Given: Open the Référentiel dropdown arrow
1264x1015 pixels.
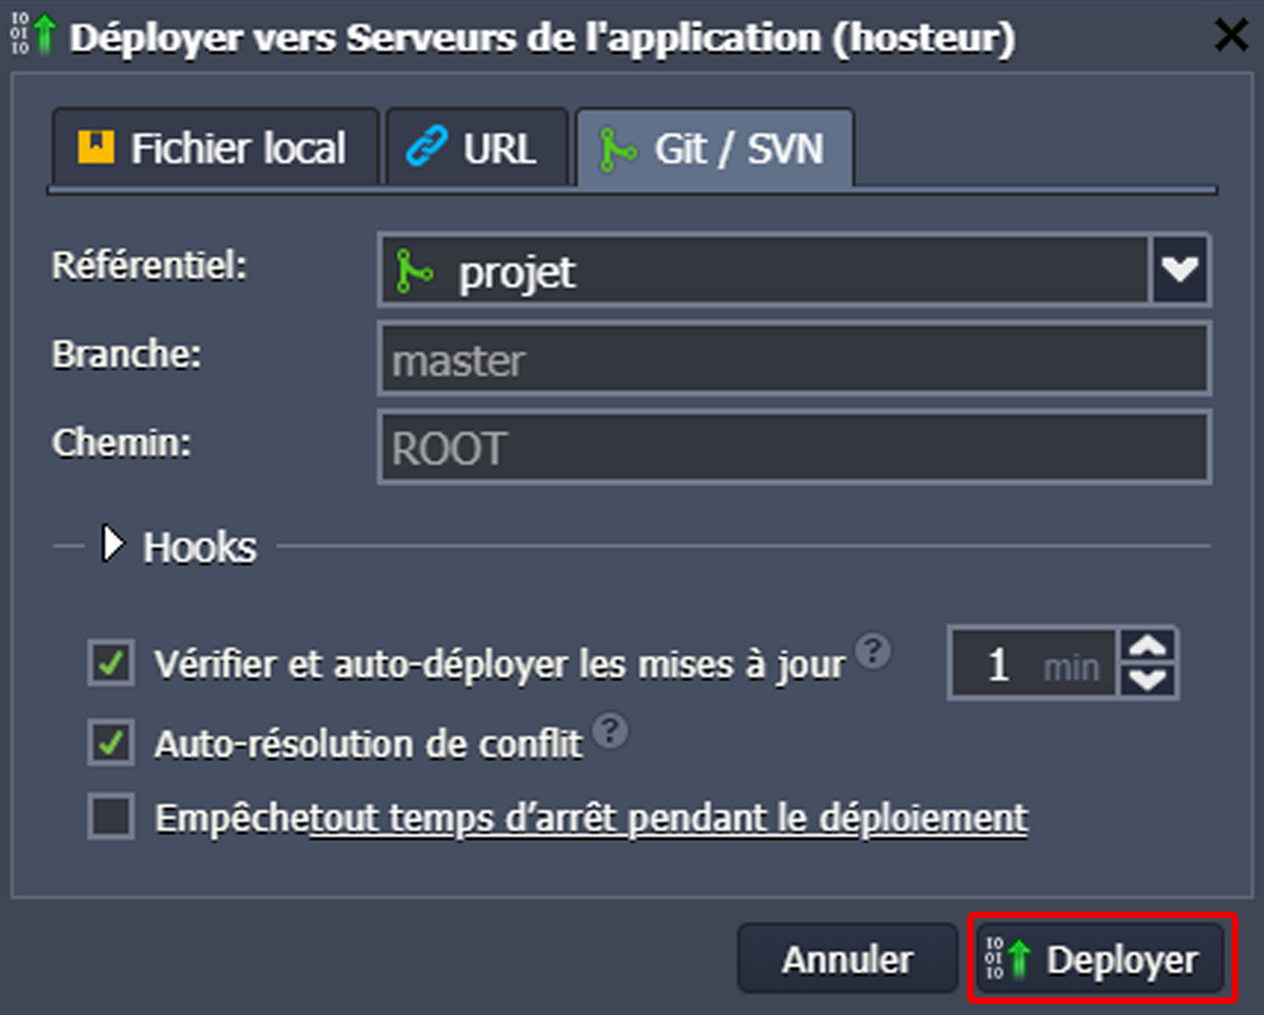Looking at the screenshot, I should (1180, 270).
